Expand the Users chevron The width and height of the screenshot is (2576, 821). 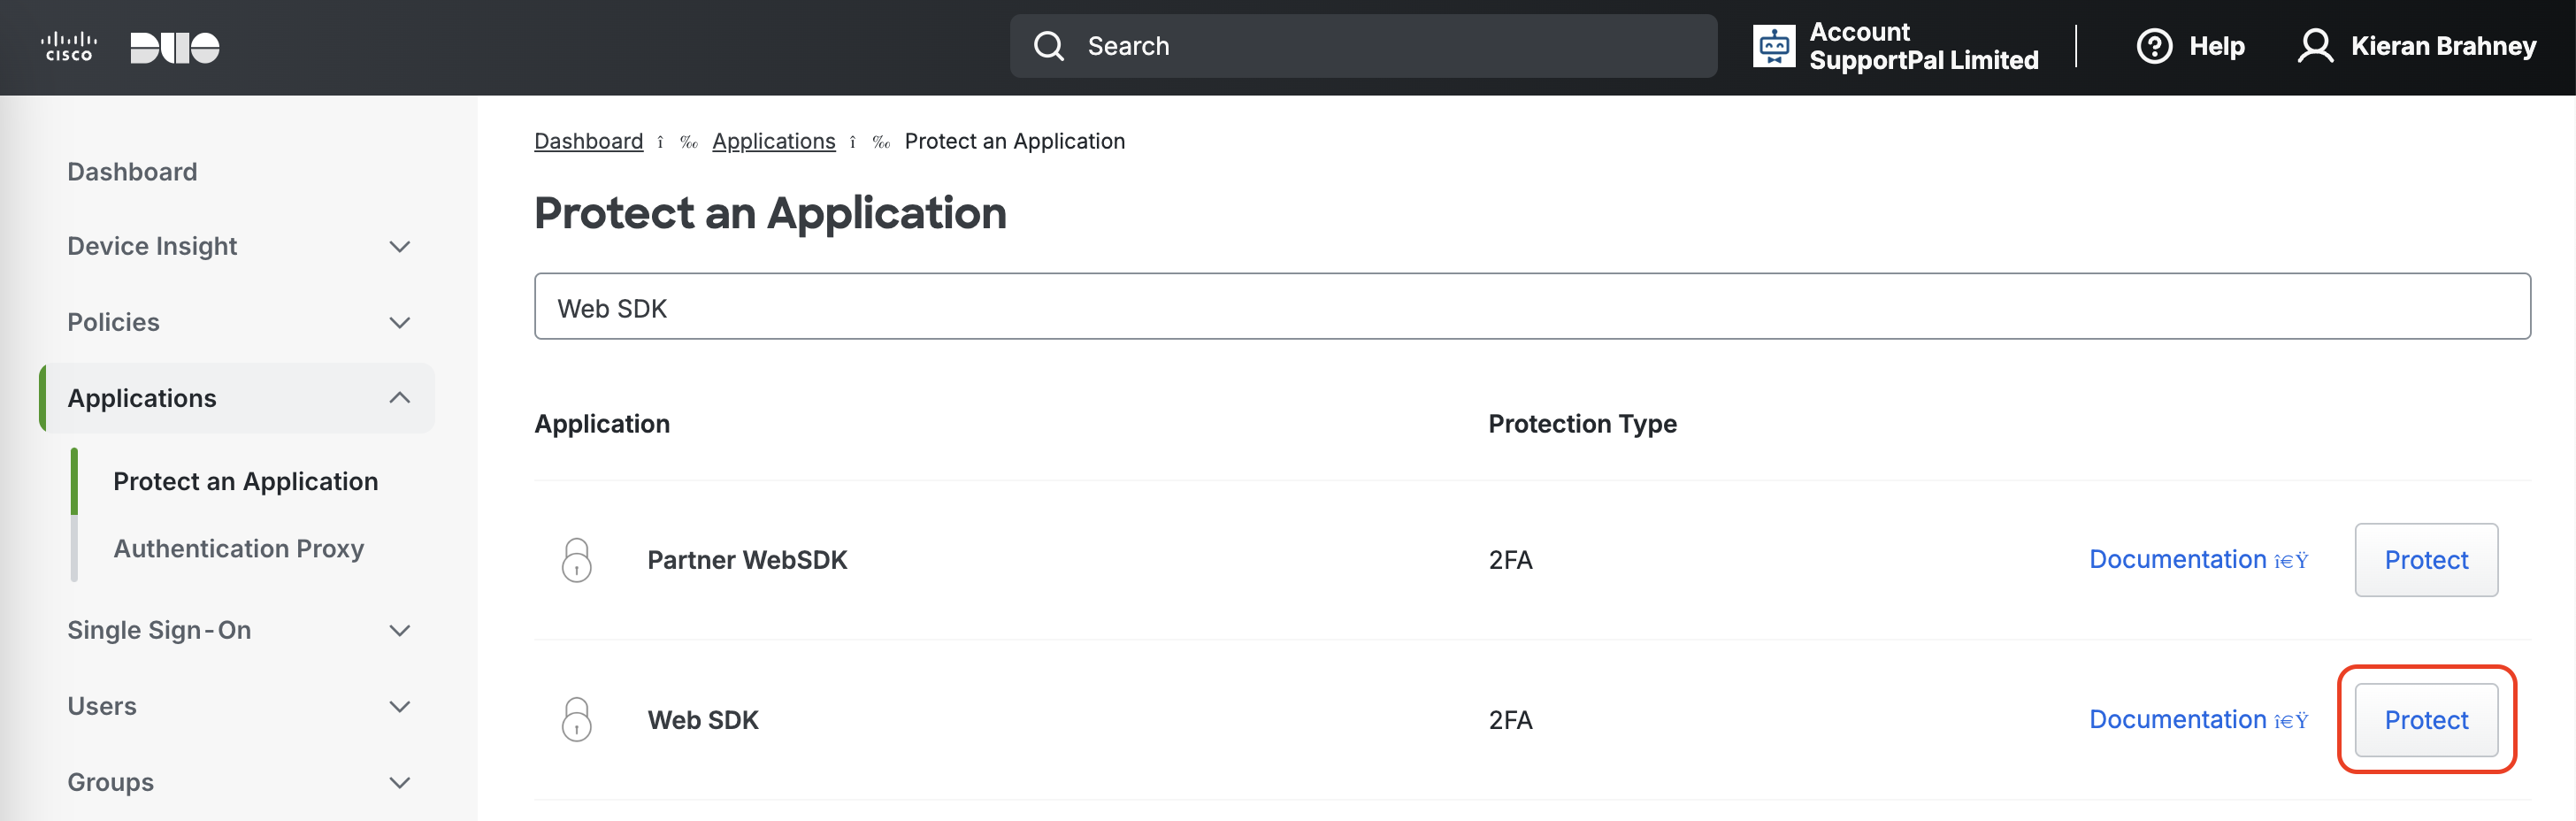[x=400, y=707]
